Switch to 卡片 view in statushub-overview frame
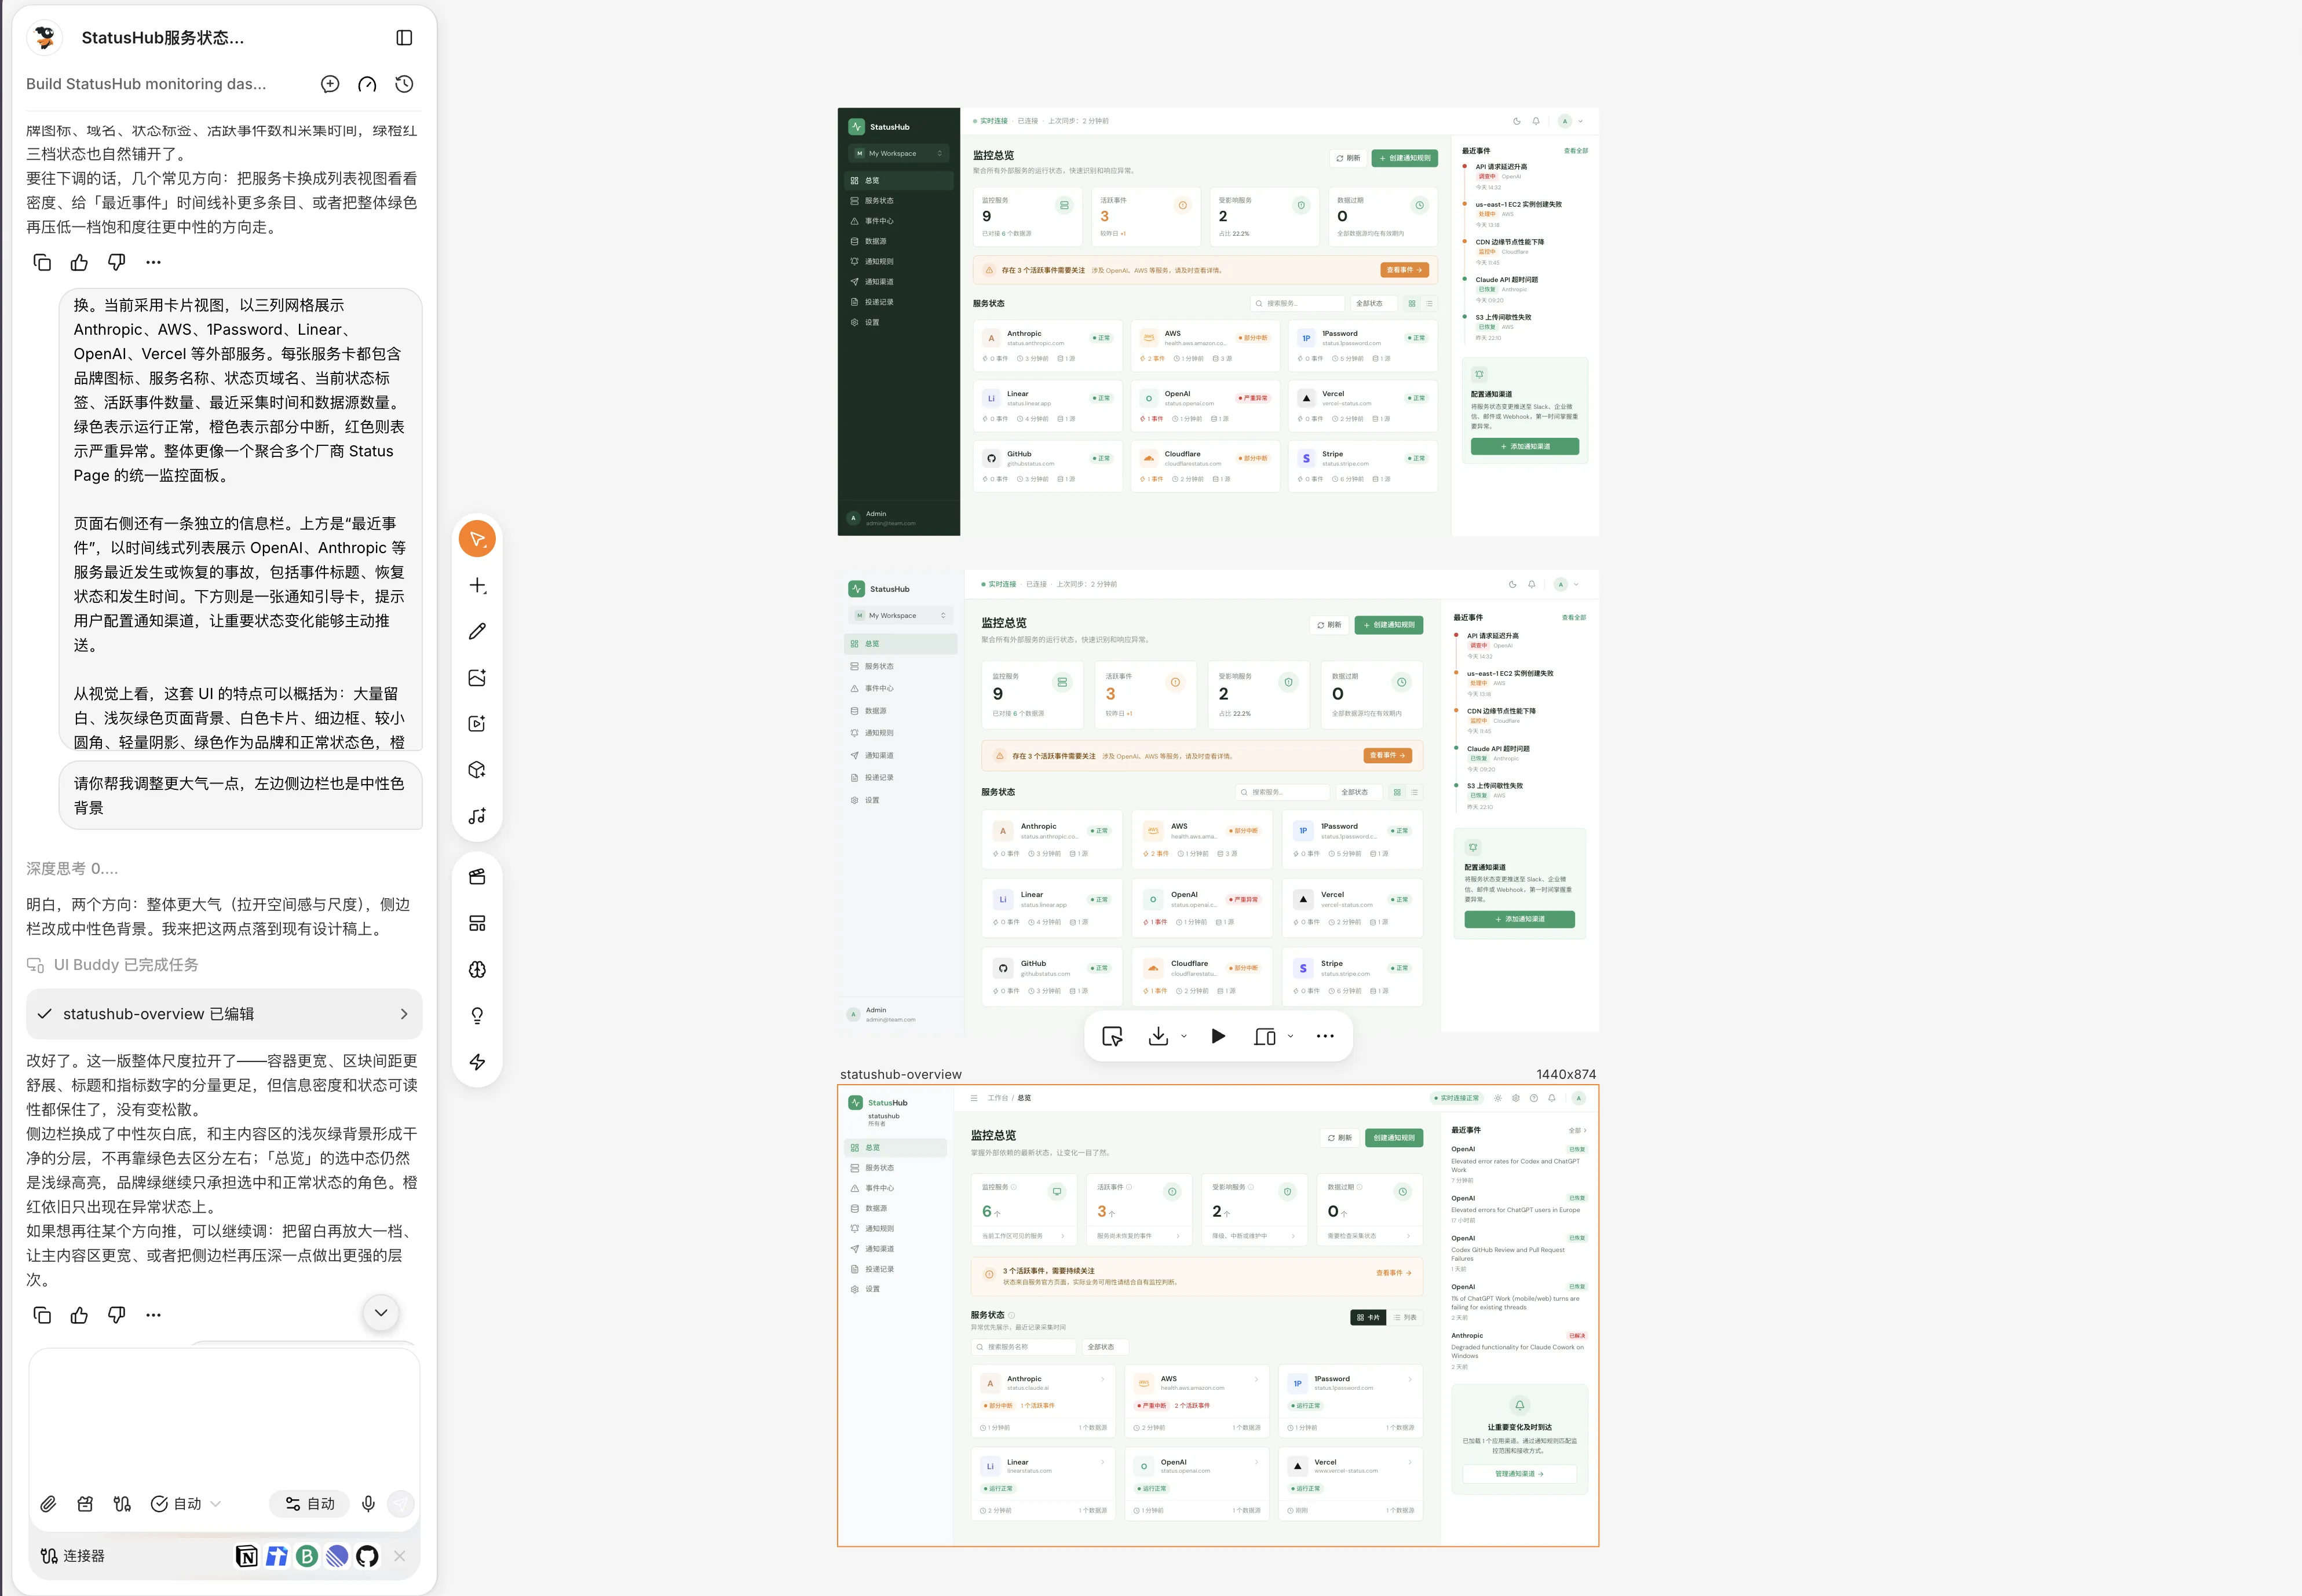The height and width of the screenshot is (1596, 2302). coord(1368,1317)
